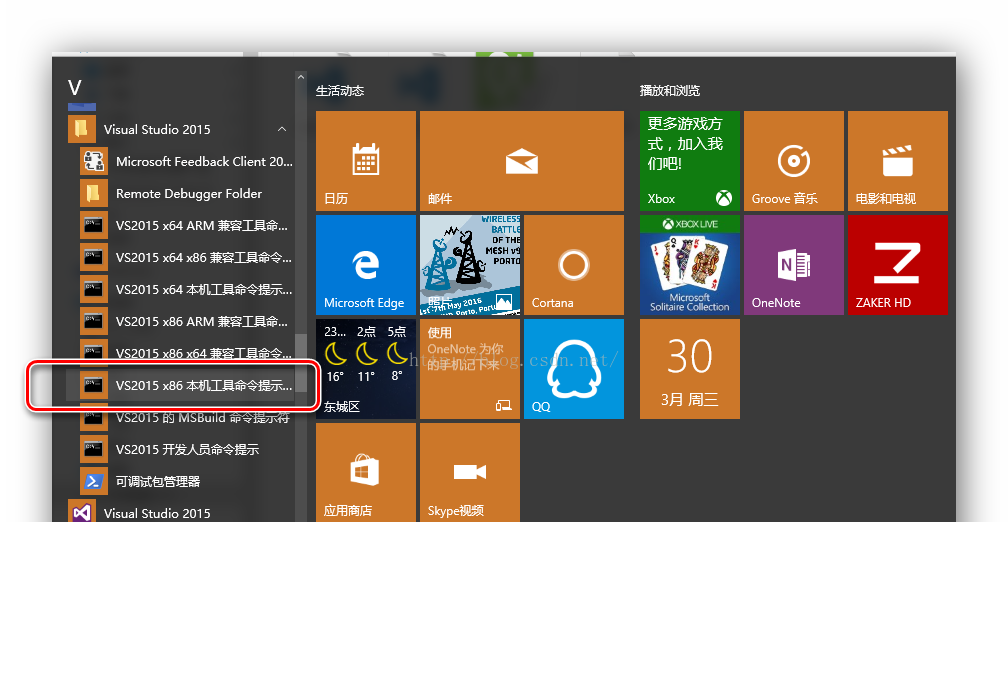Click the purple Visual Studio logo icon
Image resolution: width=1008 pixels, height=698 pixels.
point(82,512)
